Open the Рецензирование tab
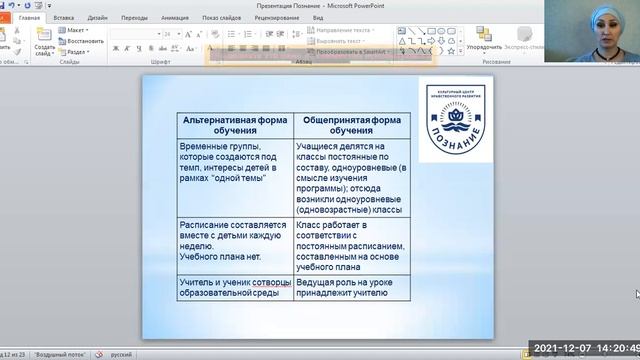This screenshot has height=360, width=640. pos(277,18)
